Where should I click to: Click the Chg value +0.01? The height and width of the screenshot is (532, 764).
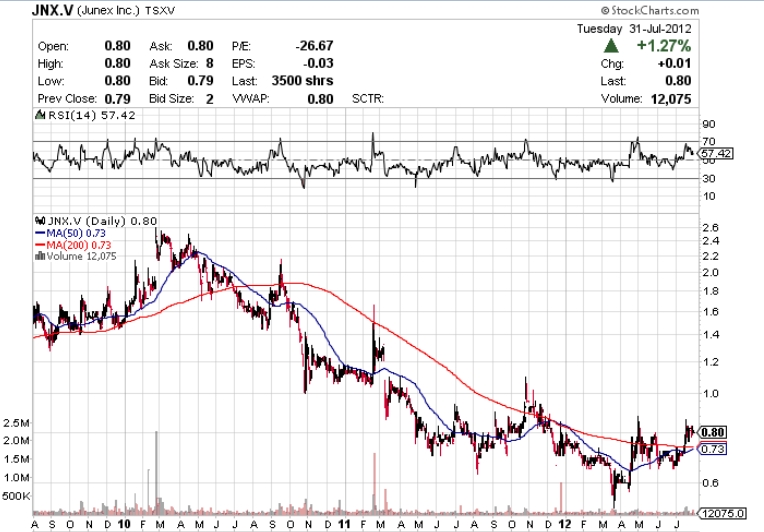point(674,63)
